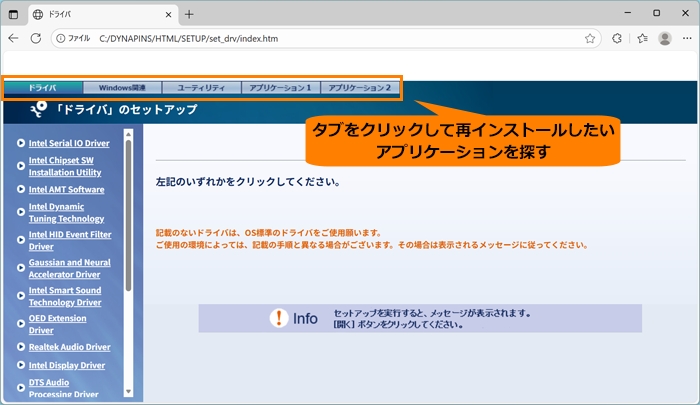Click the orange Info exclamation icon
Image resolution: width=700 pixels, height=405 pixels.
pyautogui.click(x=279, y=318)
